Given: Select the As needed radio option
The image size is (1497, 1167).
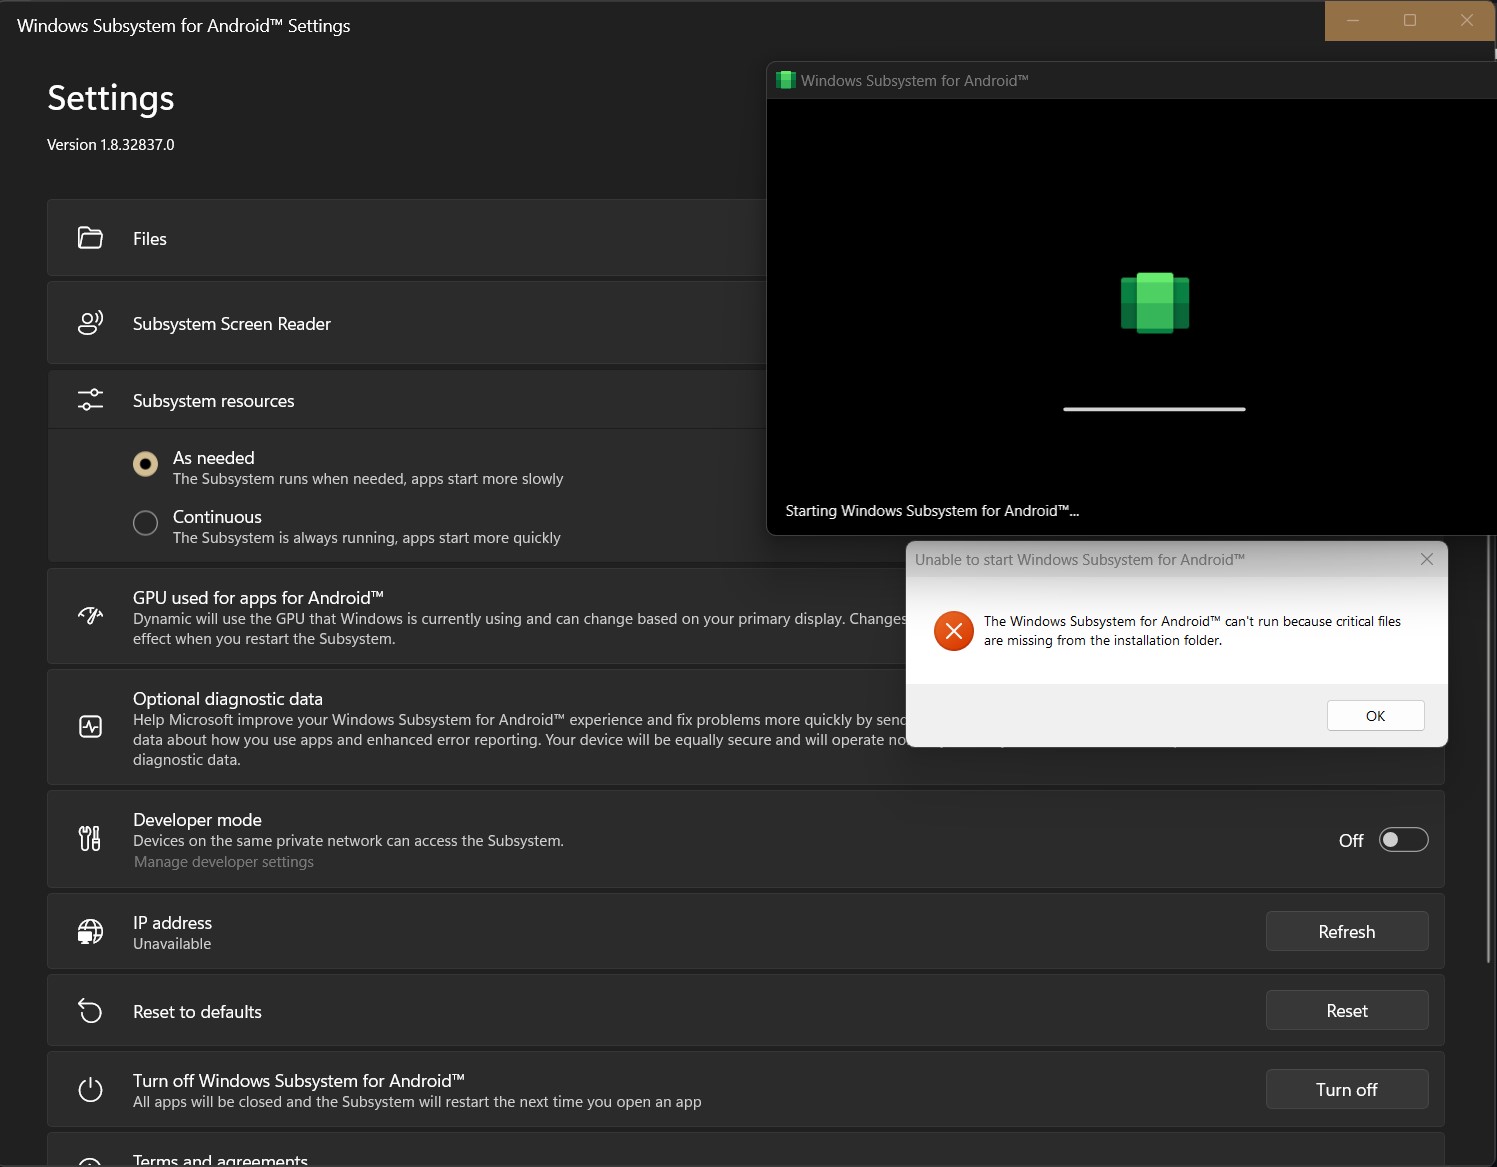Looking at the screenshot, I should pos(145,464).
